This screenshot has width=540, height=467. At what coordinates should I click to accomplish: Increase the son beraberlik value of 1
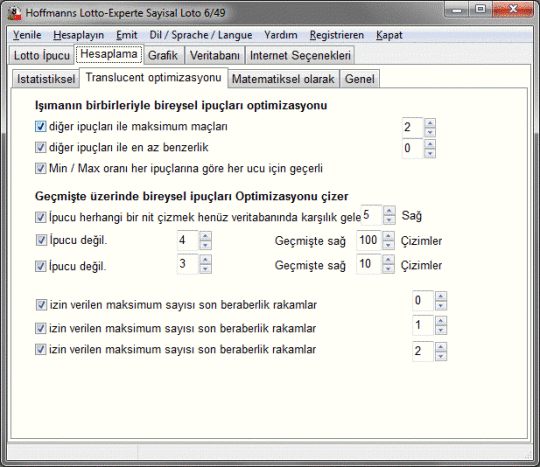click(441, 321)
